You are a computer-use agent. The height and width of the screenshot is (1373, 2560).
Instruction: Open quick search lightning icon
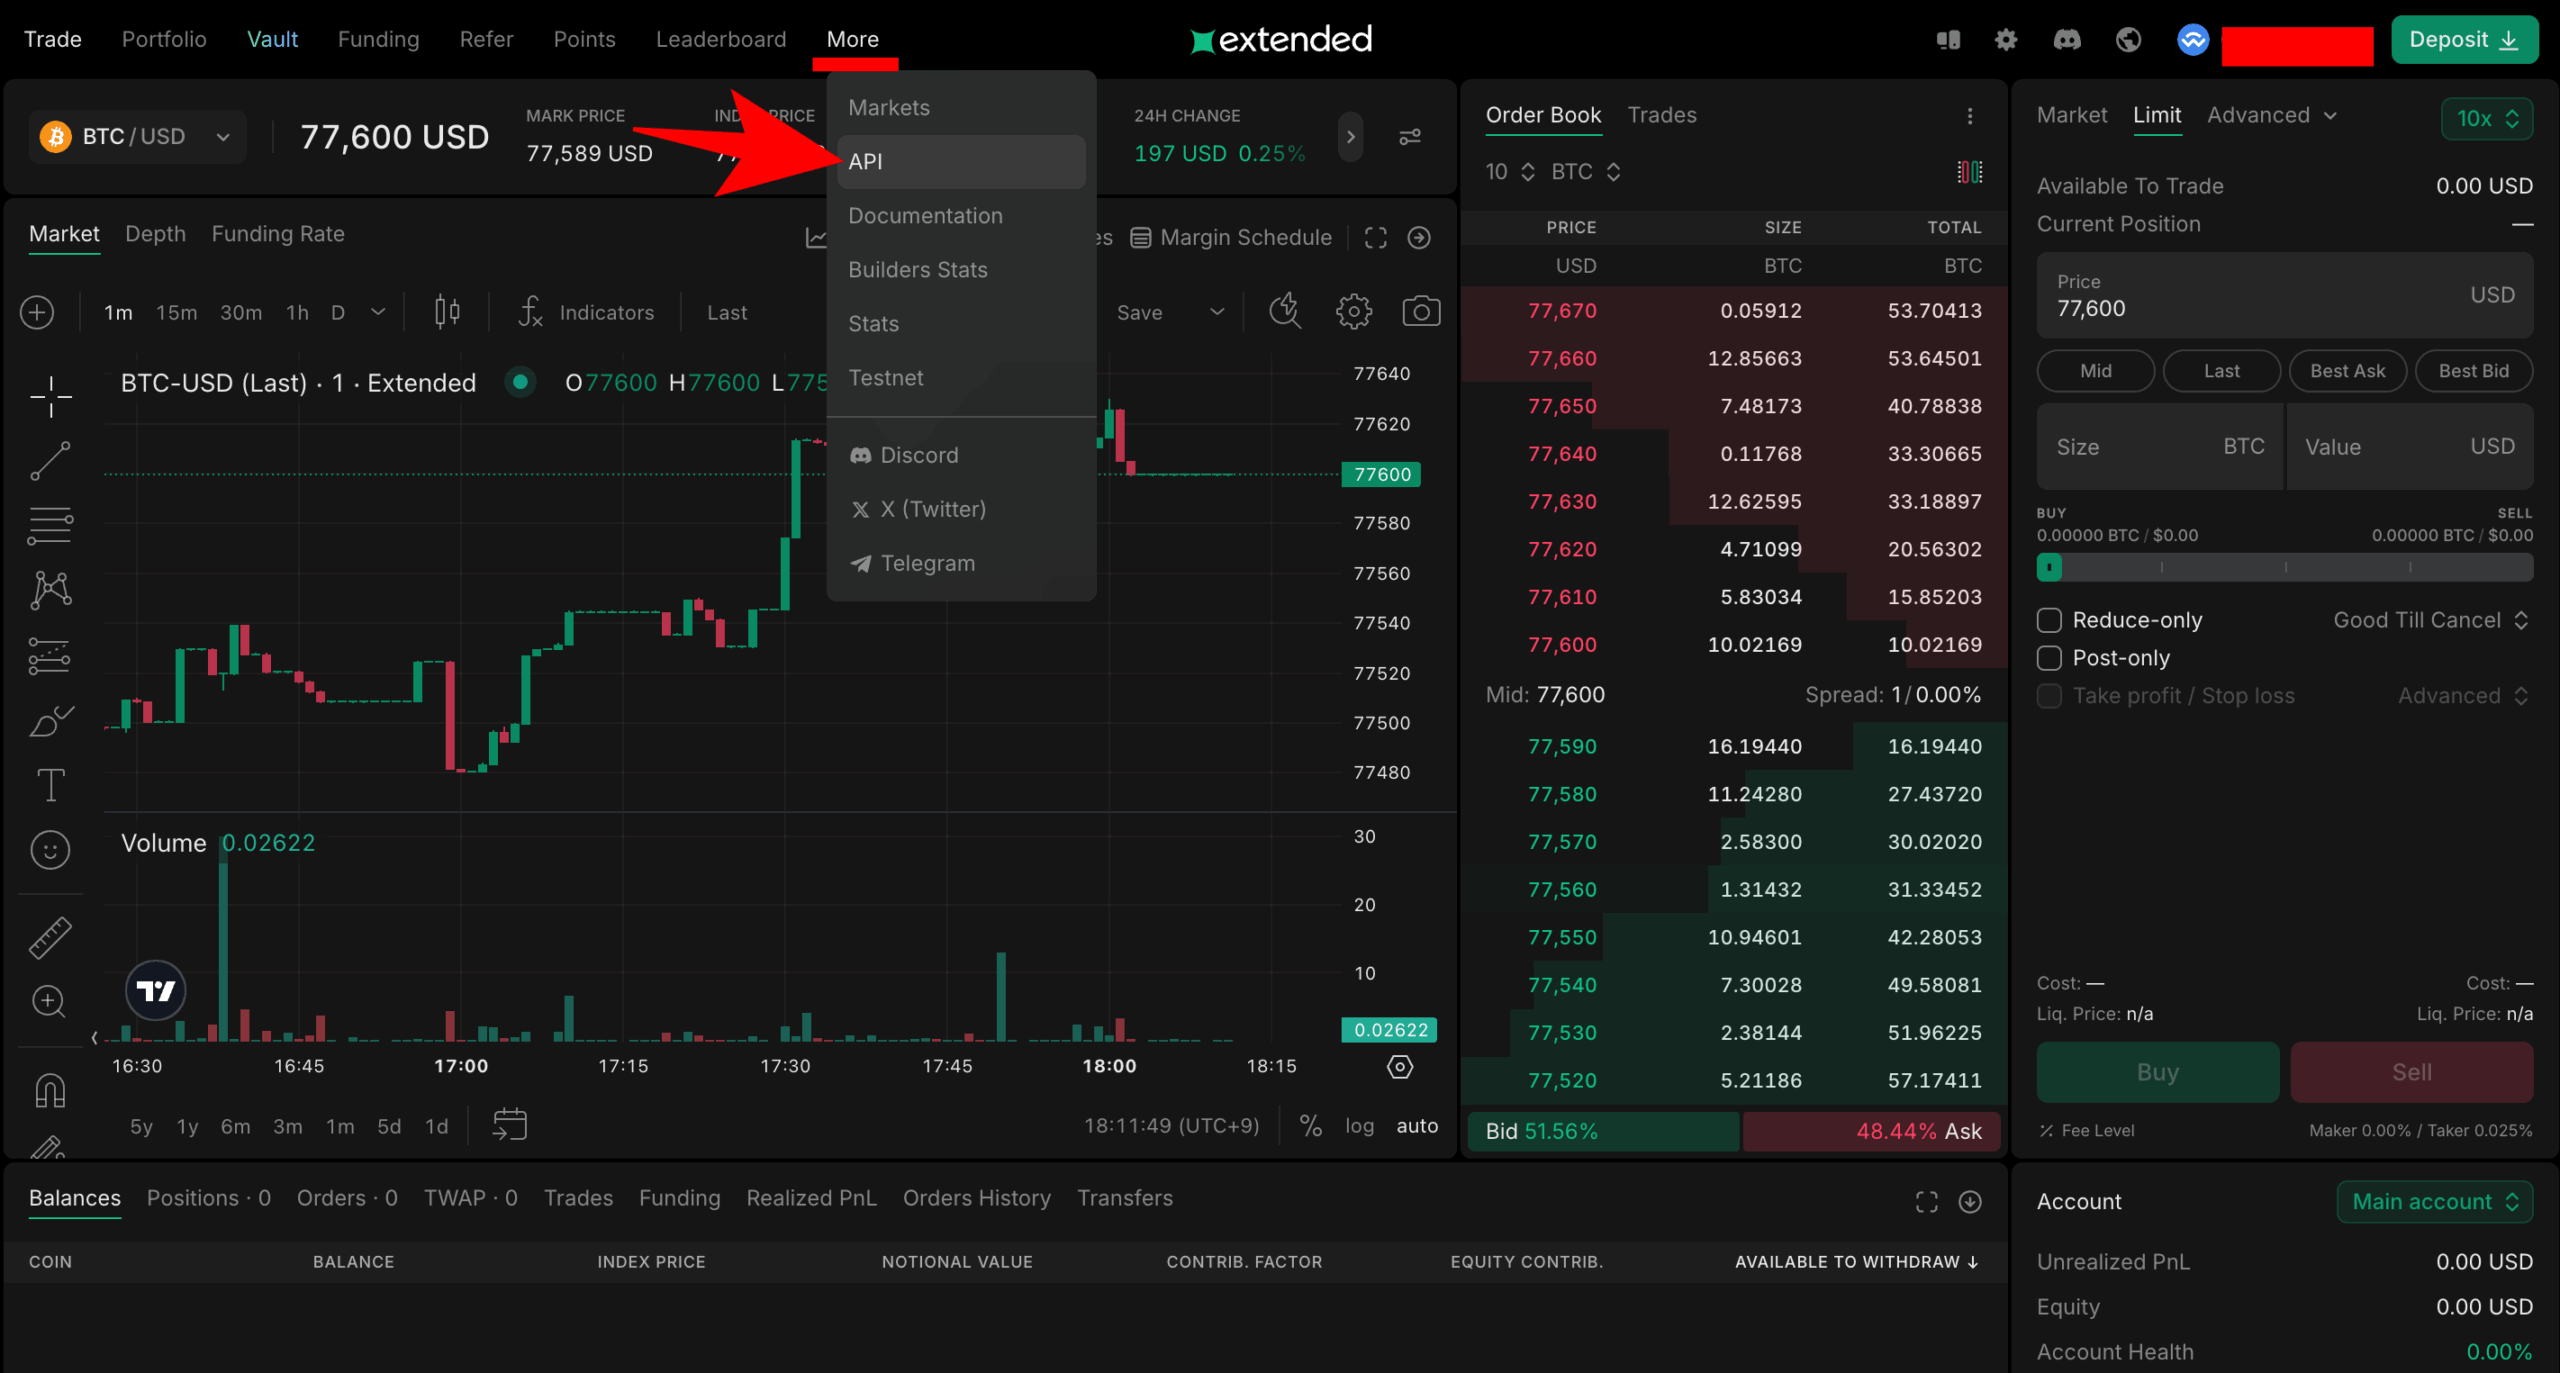click(1285, 312)
